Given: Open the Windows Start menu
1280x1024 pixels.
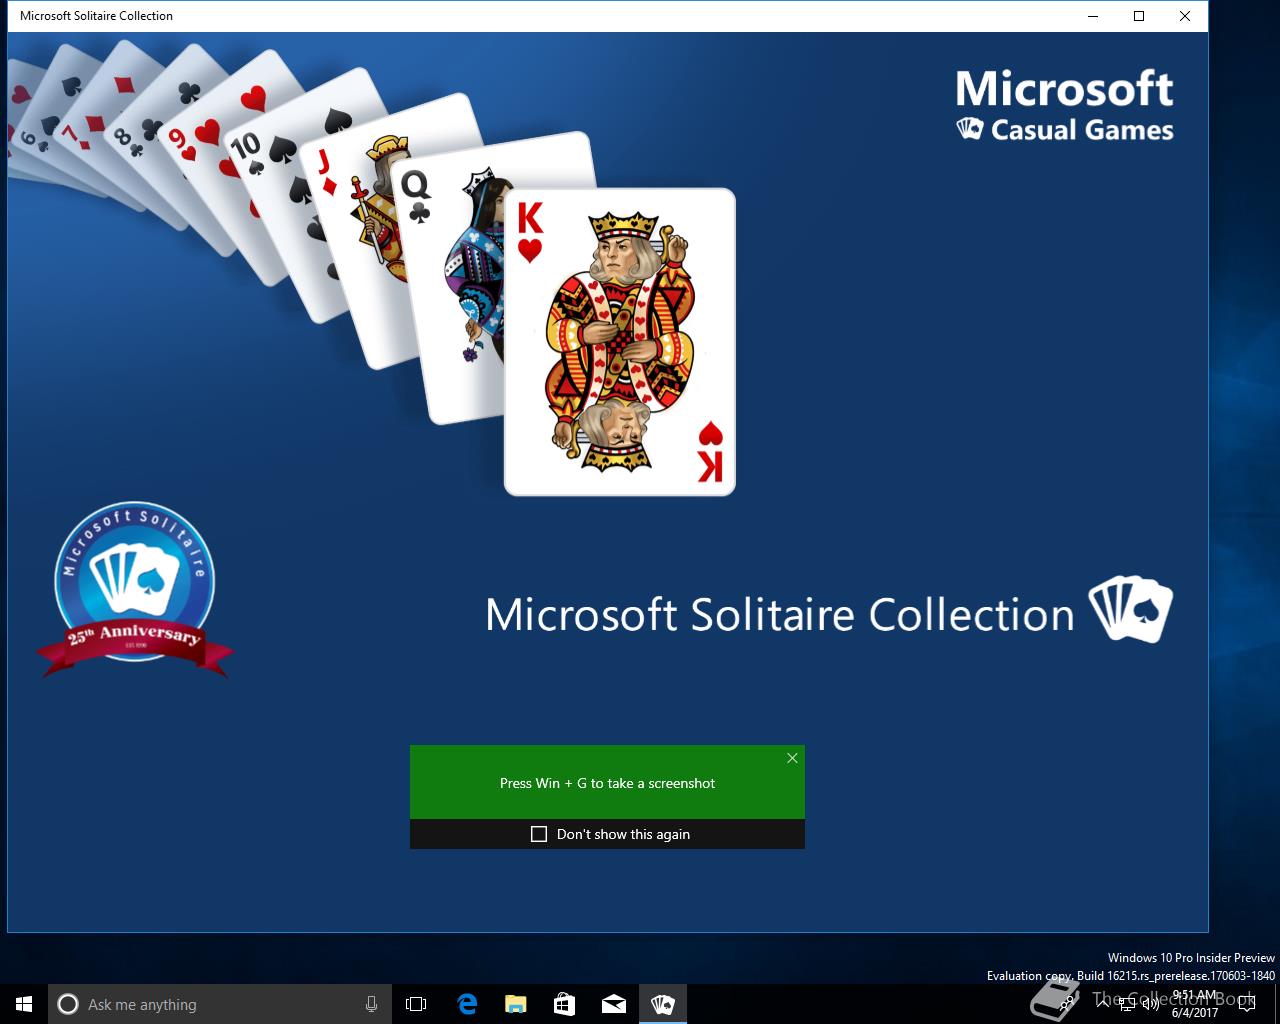Looking at the screenshot, I should pos(24,1004).
